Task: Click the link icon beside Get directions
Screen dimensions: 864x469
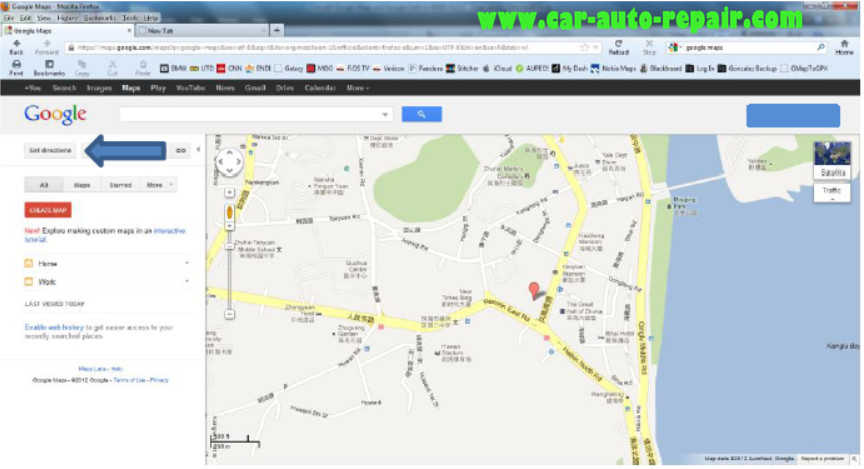Action: point(181,150)
